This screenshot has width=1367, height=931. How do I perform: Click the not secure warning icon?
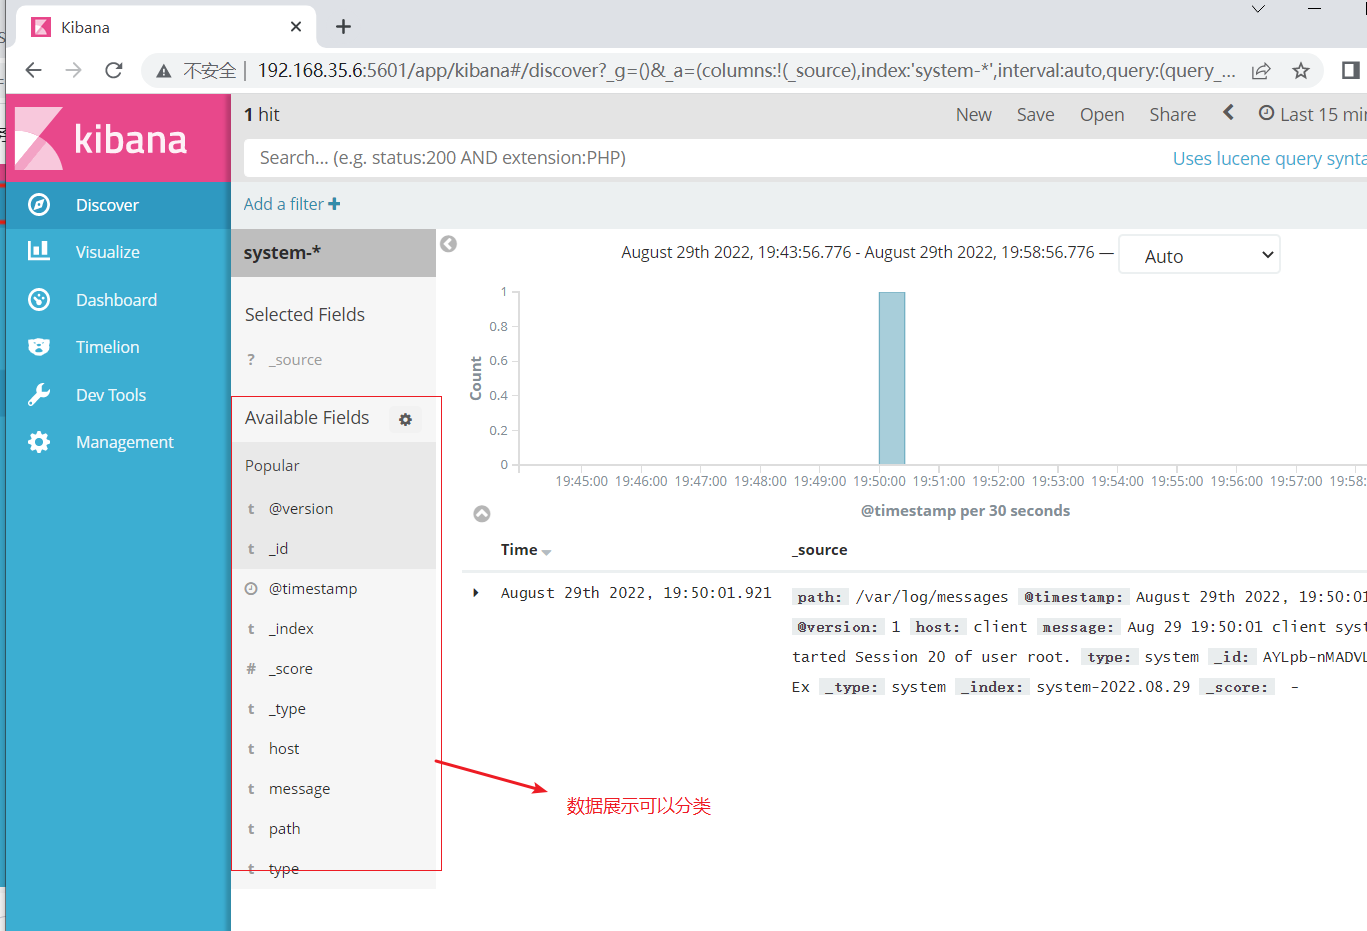coord(163,71)
